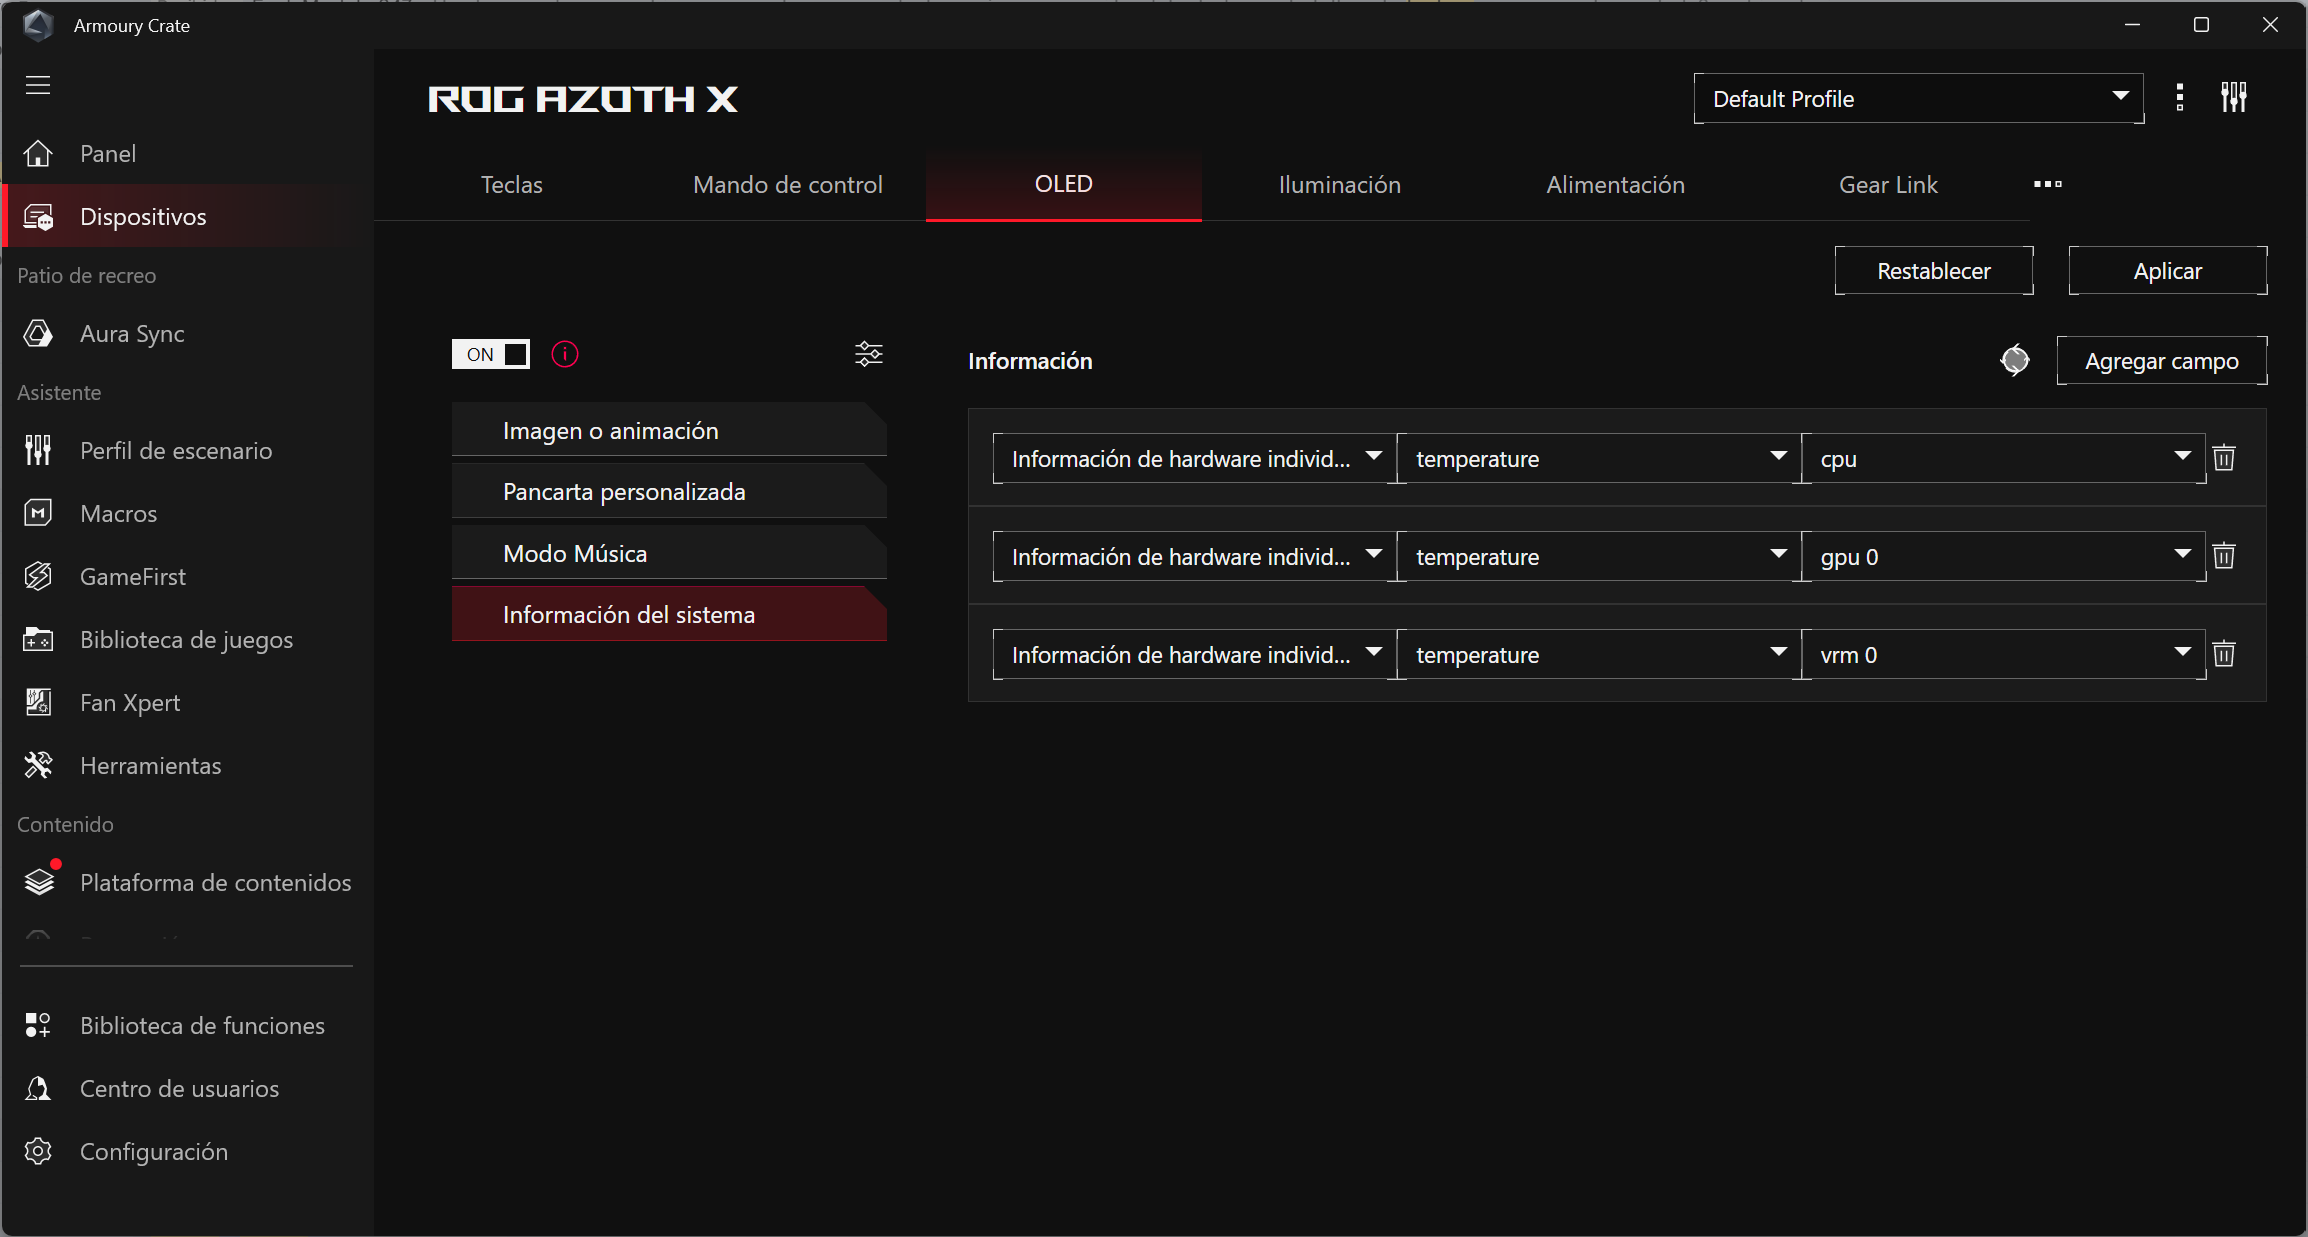Open the Dispositivos sidebar entry label
This screenshot has height=1237, width=2308.
point(143,217)
